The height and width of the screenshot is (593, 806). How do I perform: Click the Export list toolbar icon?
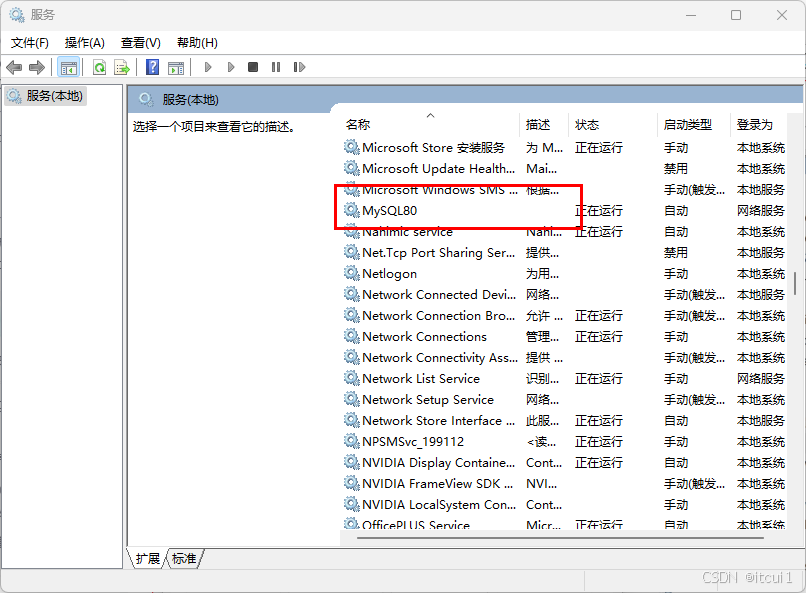tap(122, 67)
